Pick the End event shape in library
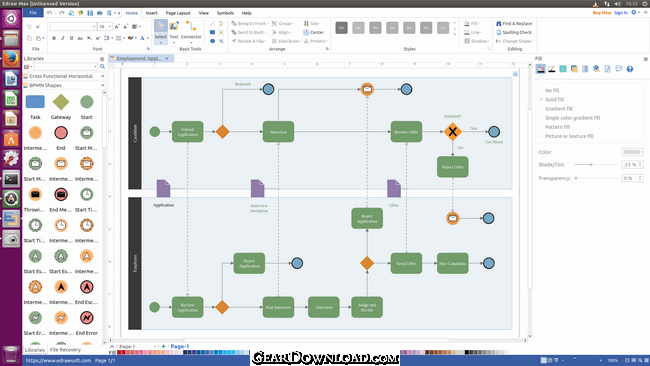Screen dimensions: 650x366 [x=61, y=137]
